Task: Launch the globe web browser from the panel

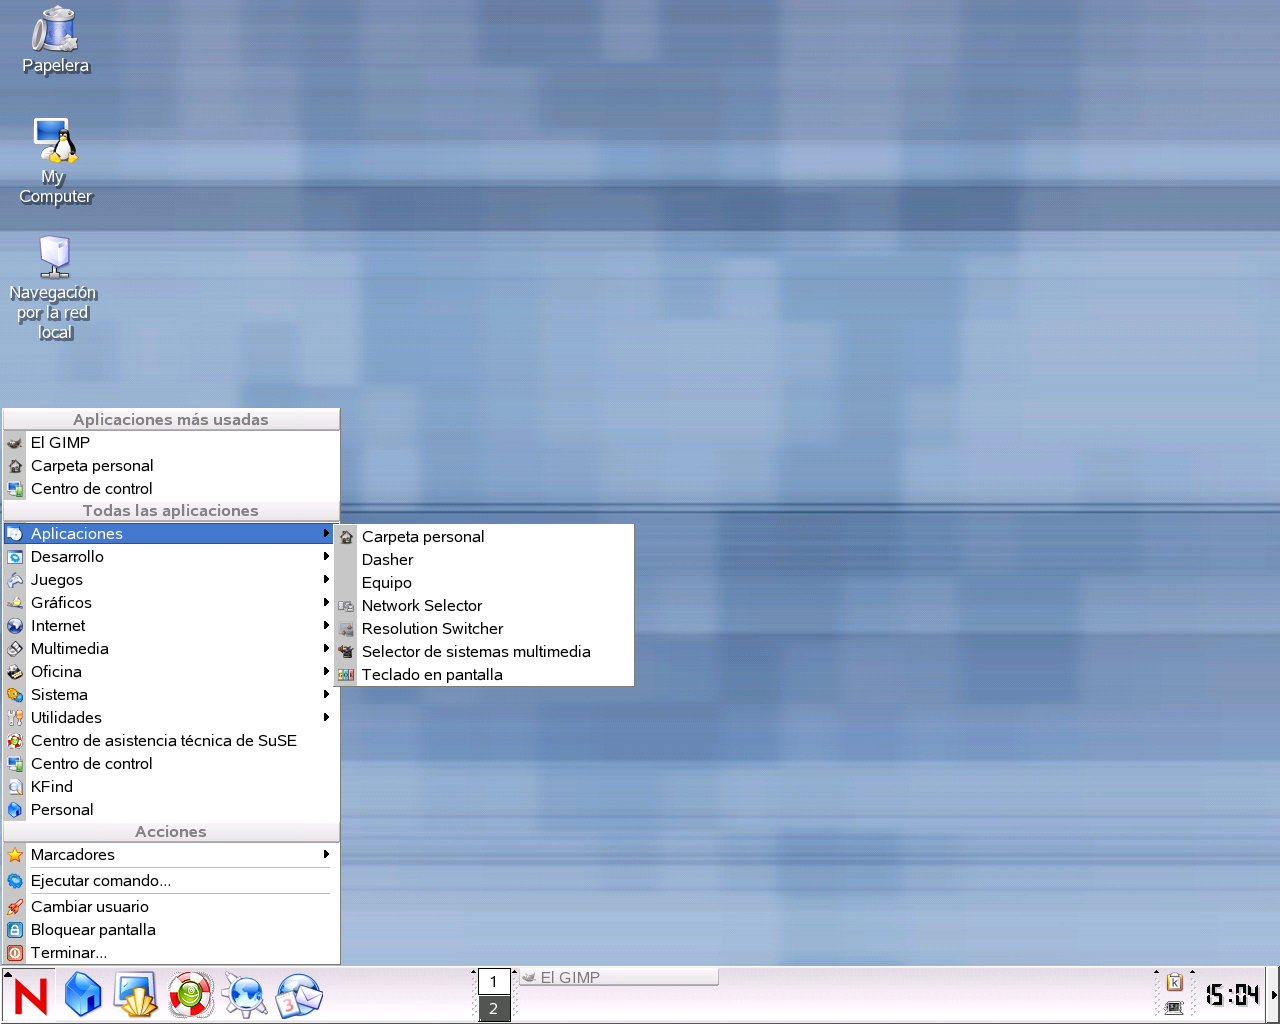Action: [245, 994]
